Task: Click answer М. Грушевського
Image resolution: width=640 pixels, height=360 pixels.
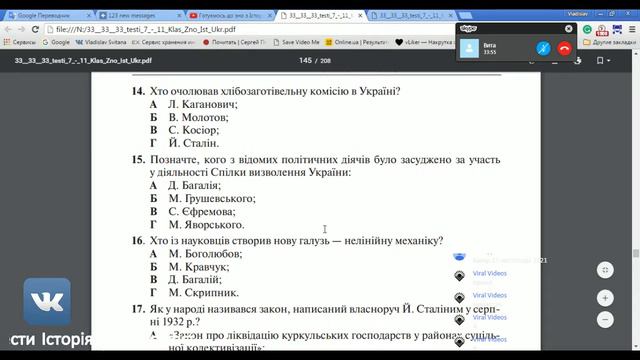Action: (x=212, y=198)
